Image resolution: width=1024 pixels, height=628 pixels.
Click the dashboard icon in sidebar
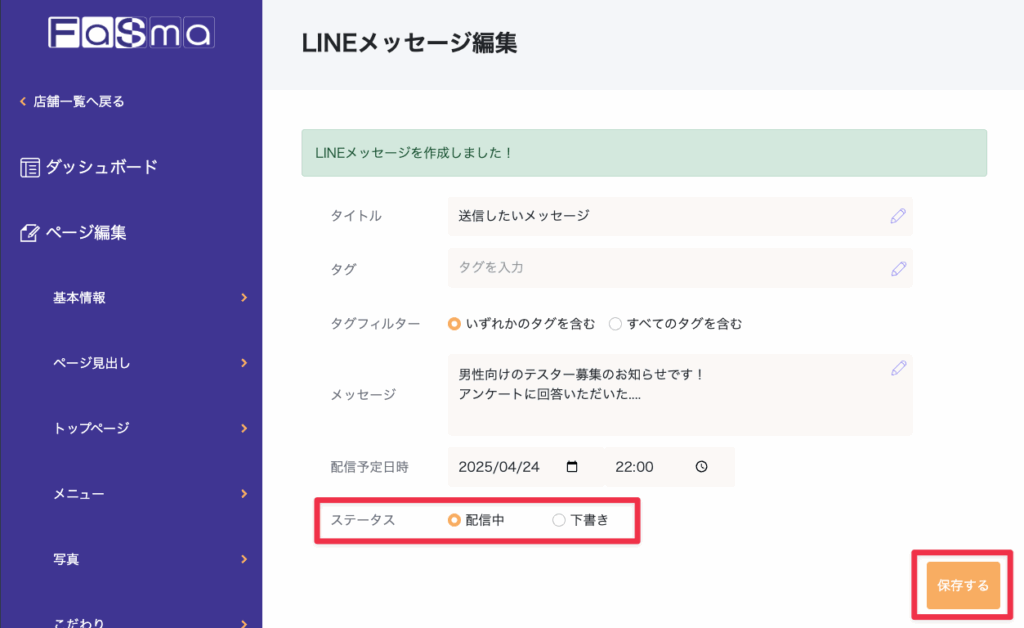point(30,168)
